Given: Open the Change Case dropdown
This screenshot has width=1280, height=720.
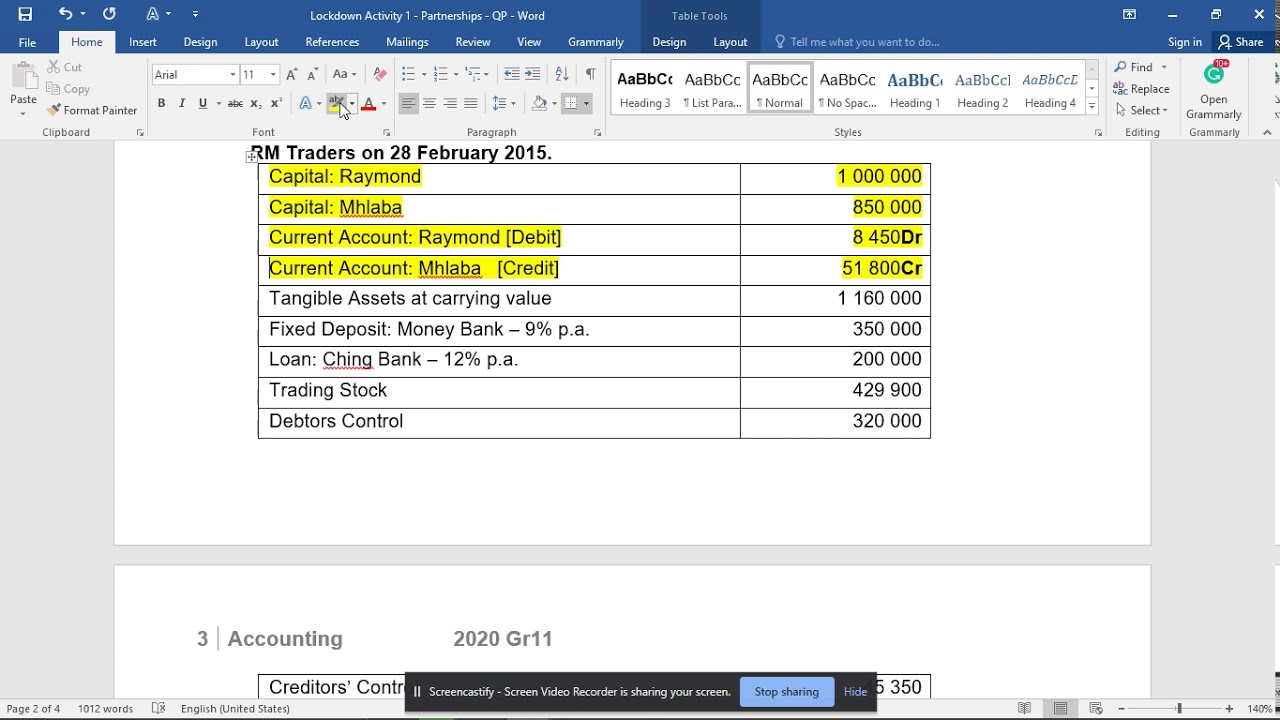Looking at the screenshot, I should [x=344, y=74].
